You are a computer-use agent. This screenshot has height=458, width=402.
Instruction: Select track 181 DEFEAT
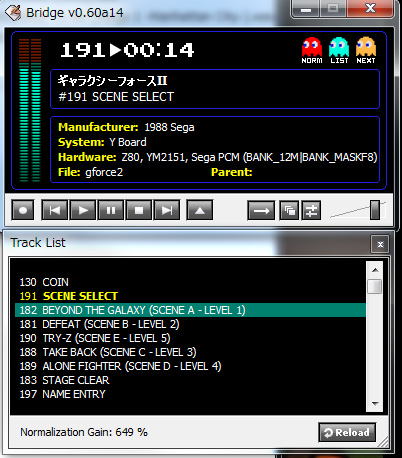(190, 324)
